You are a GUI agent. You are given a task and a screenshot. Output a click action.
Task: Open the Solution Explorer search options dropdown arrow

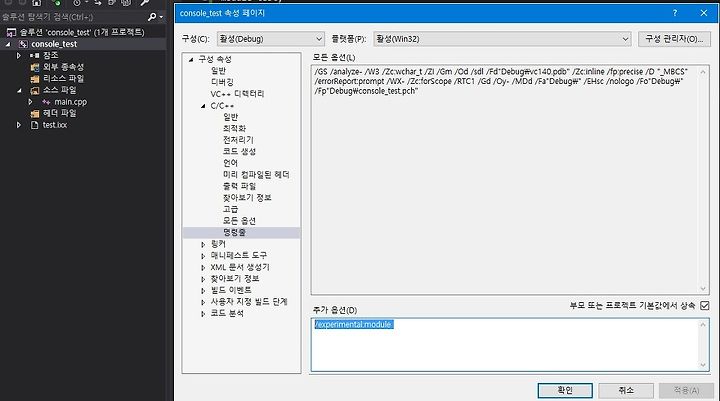[161, 17]
